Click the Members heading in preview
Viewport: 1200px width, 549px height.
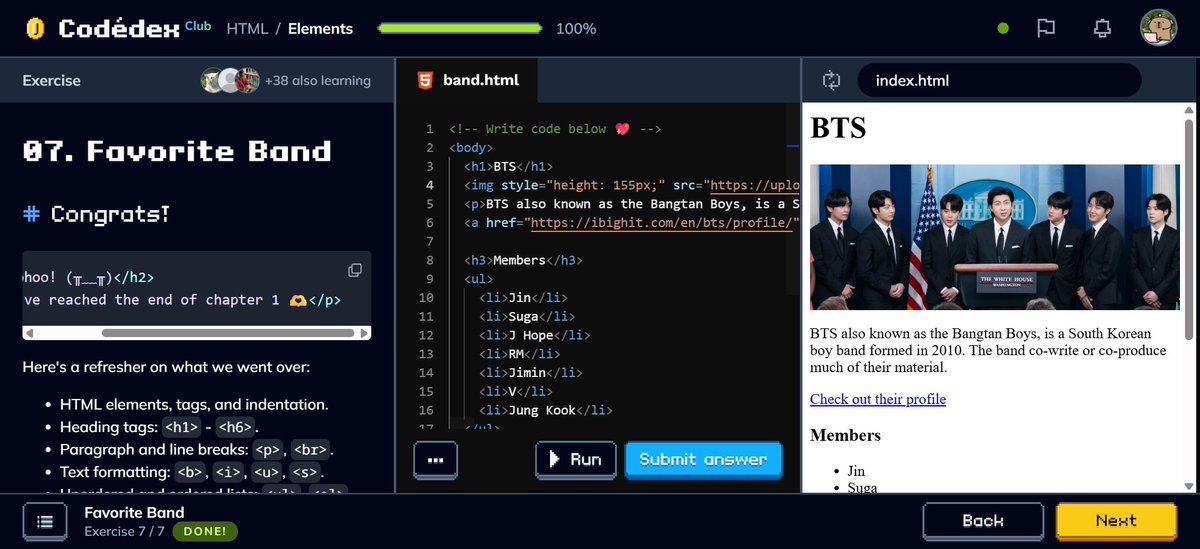(845, 435)
